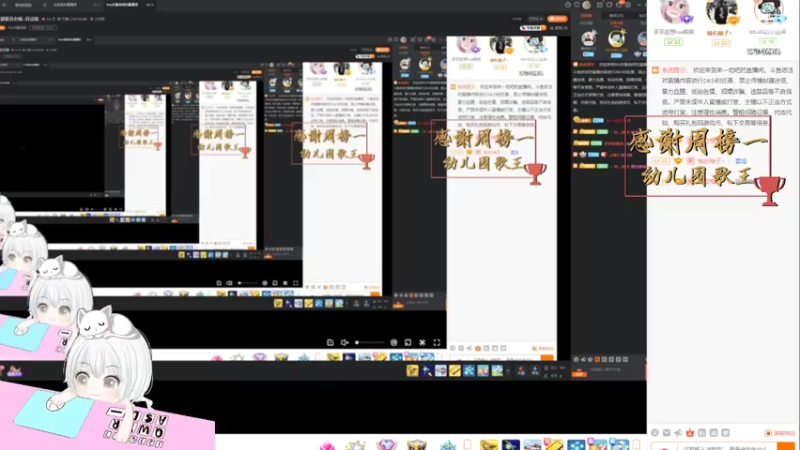The height and width of the screenshot is (450, 800).
Task: Pick the yellow ticket gift in dark nested gift bar
Action: coord(455,370)
